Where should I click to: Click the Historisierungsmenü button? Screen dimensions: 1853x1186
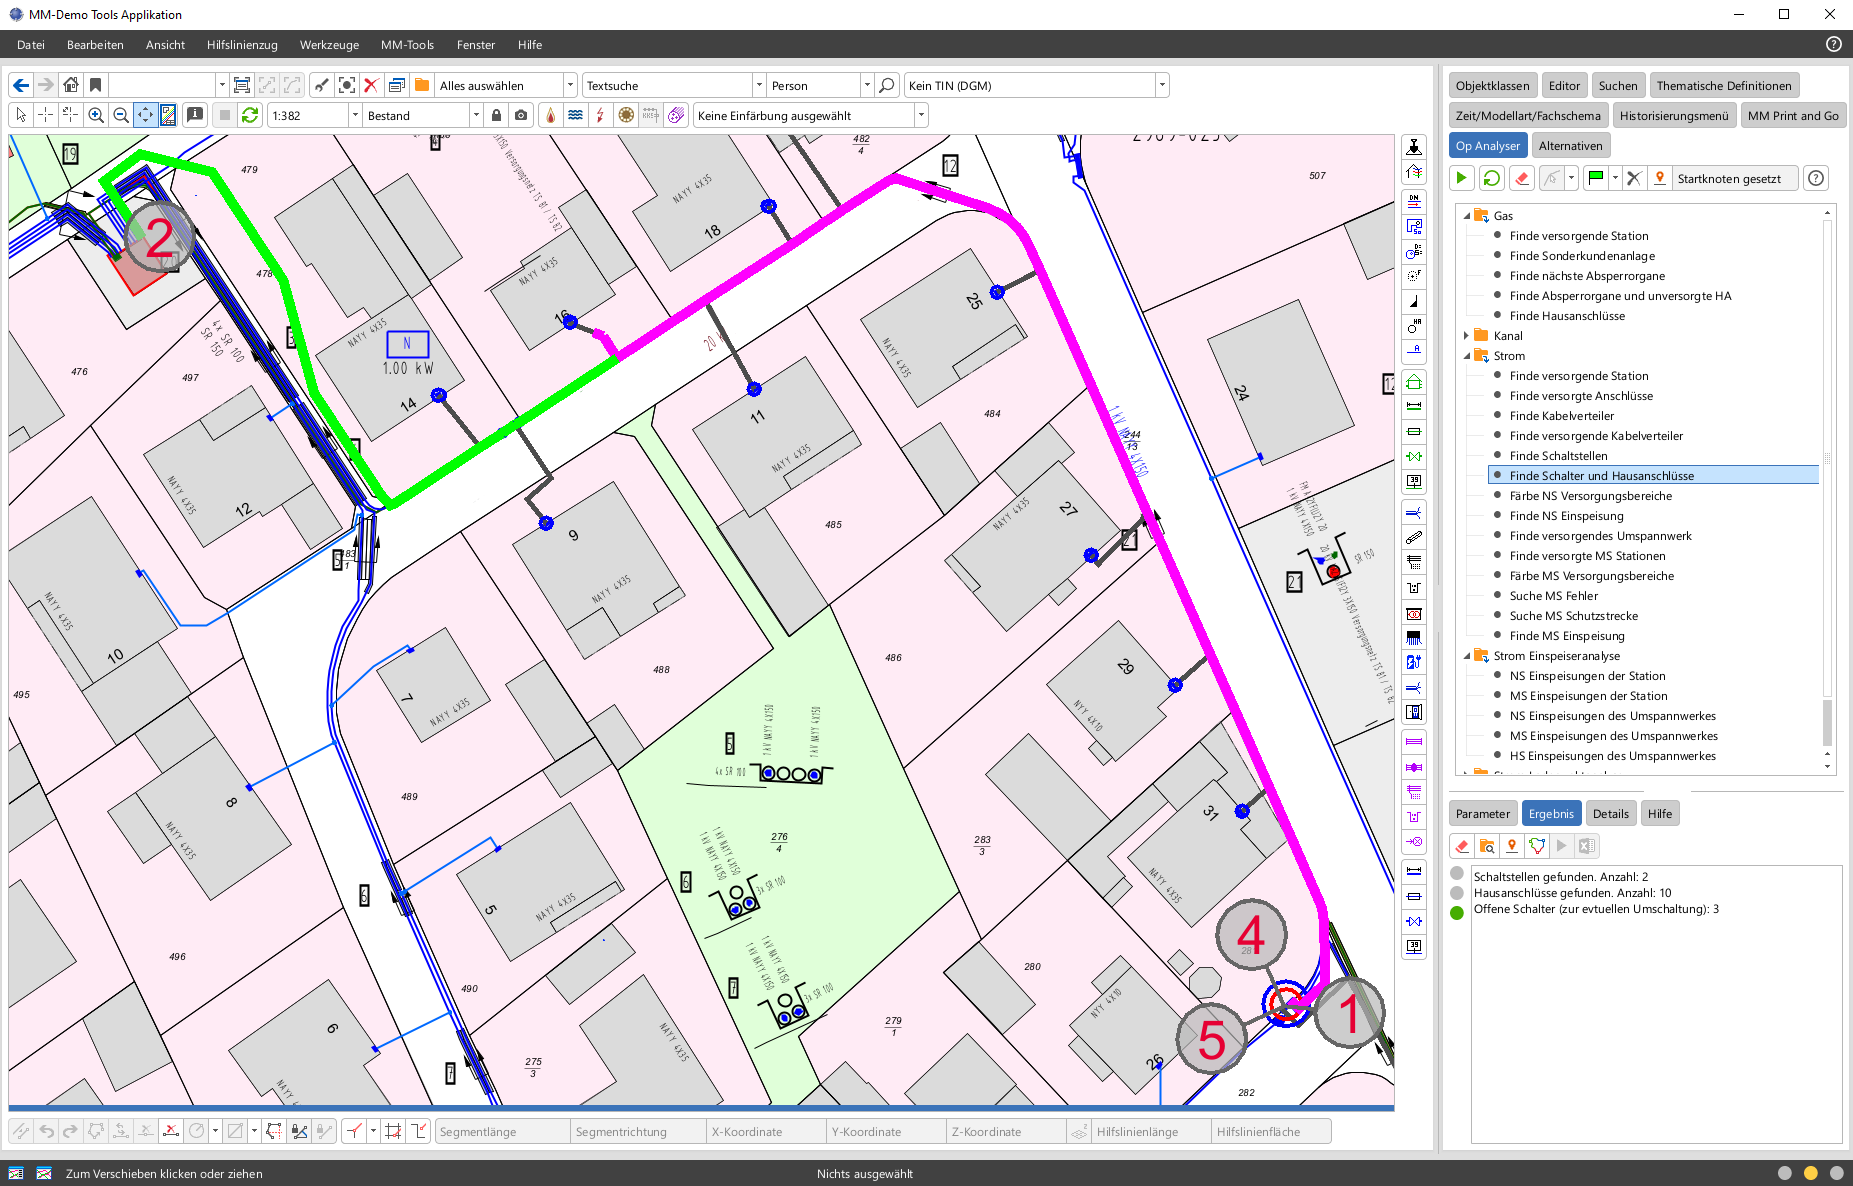coord(1673,115)
